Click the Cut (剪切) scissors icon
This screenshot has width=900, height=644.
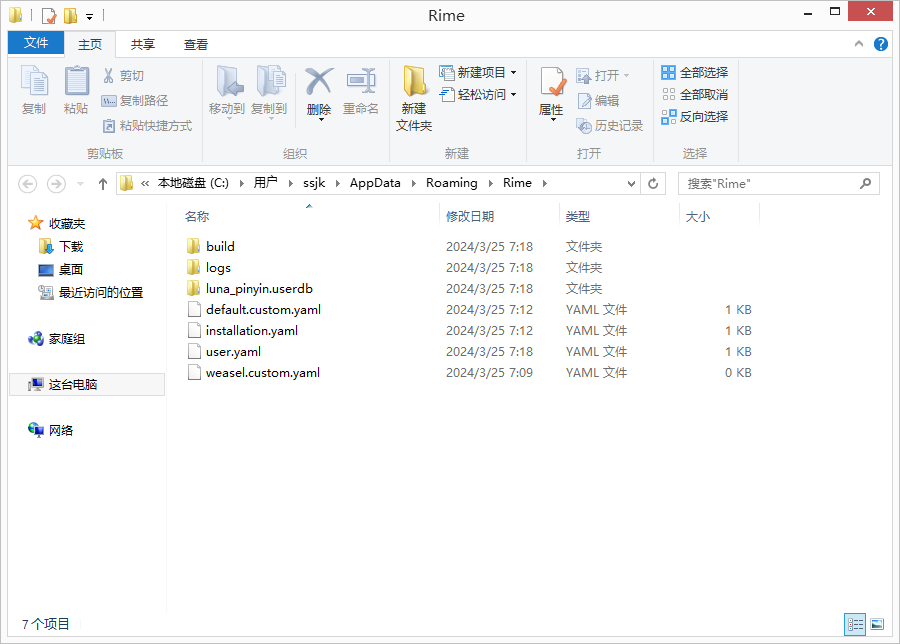pyautogui.click(x=108, y=75)
